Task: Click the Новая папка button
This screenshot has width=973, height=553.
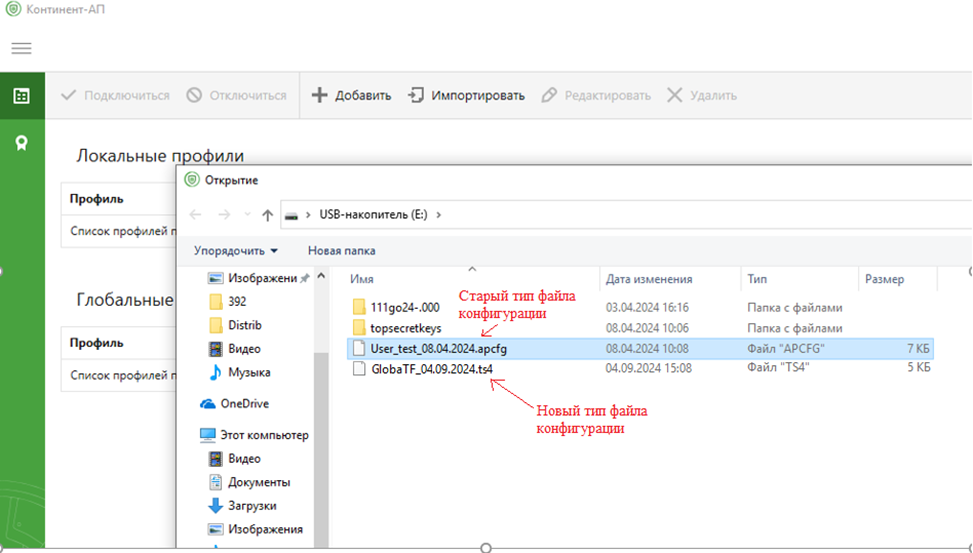Action: [341, 250]
